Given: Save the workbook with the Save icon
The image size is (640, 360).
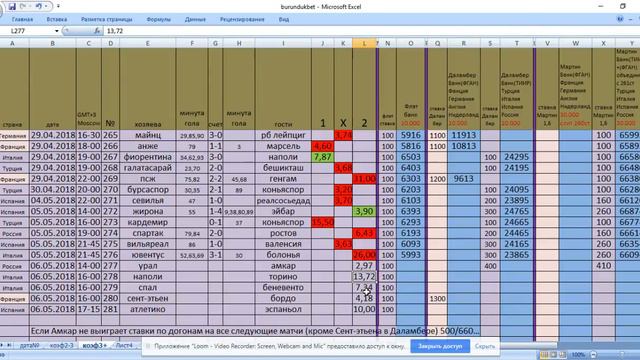Looking at the screenshot, I should [x=12, y=7].
